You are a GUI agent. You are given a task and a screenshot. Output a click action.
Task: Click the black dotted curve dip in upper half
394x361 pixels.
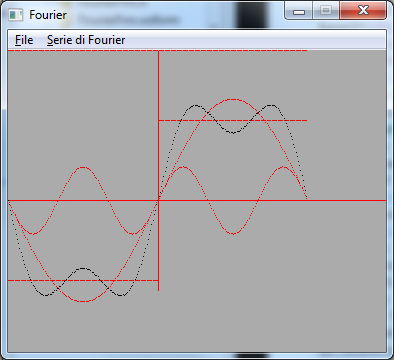click(233, 133)
